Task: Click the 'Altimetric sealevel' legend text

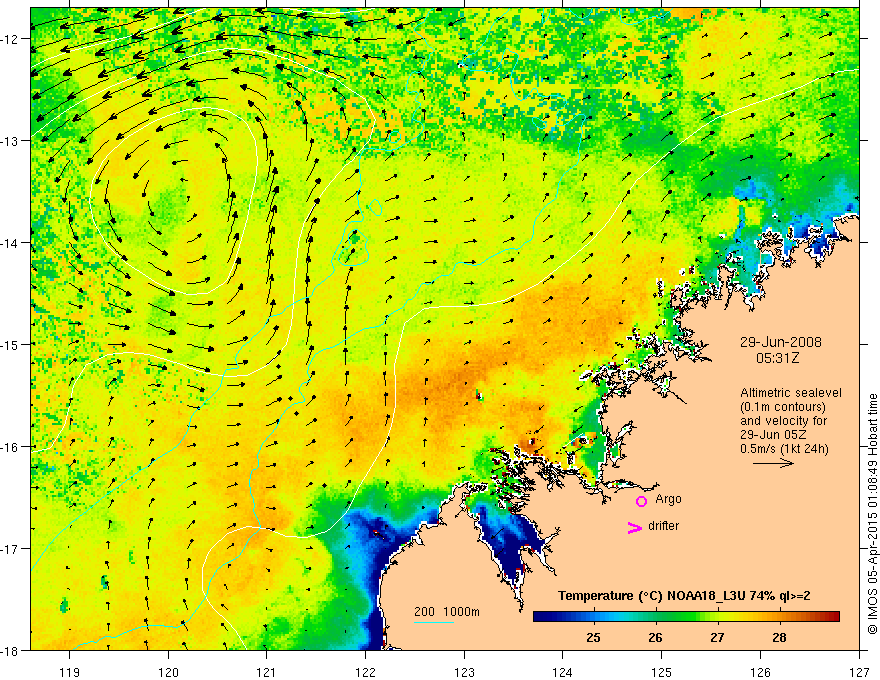Action: coord(791,393)
